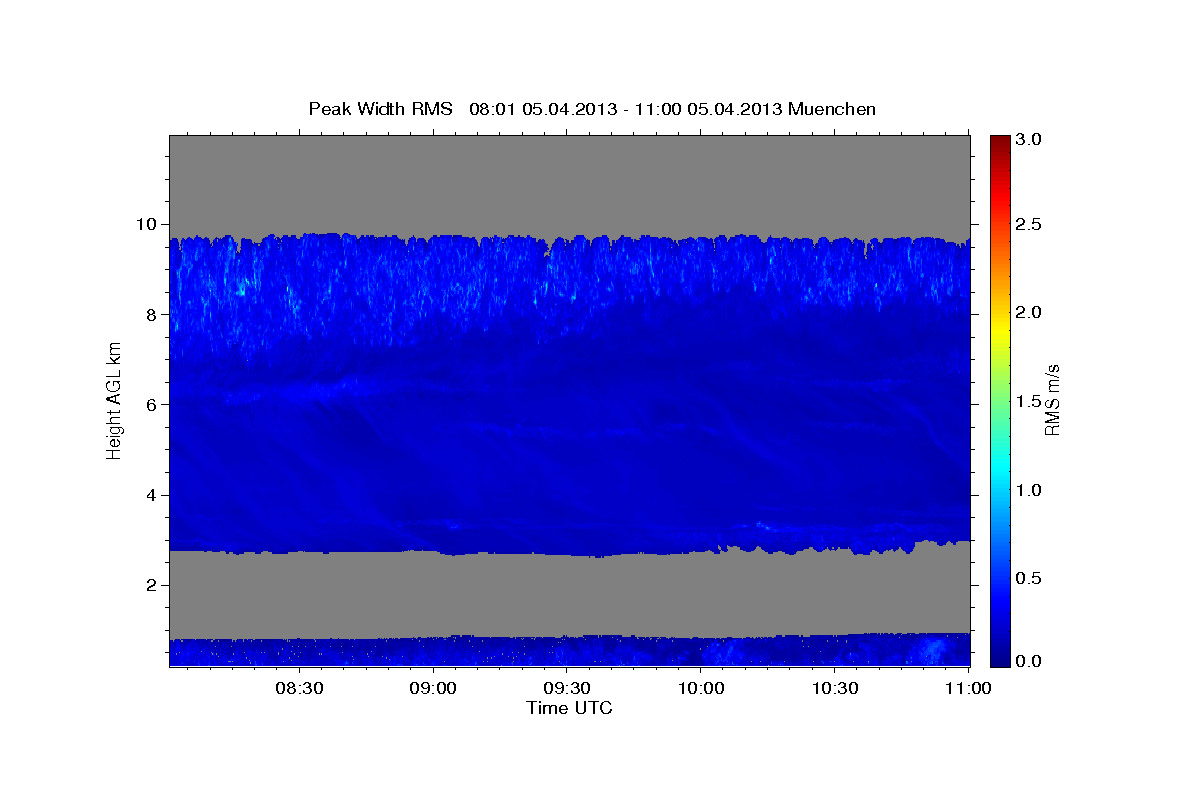Click the 08:30 time tick label

(x=298, y=688)
